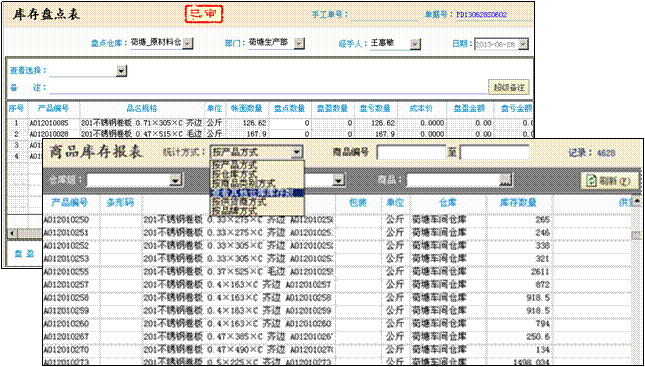Viewport: 645px width, 367px height.
Task: Open the 经手人 handler dropdown arrow
Action: tap(415, 43)
